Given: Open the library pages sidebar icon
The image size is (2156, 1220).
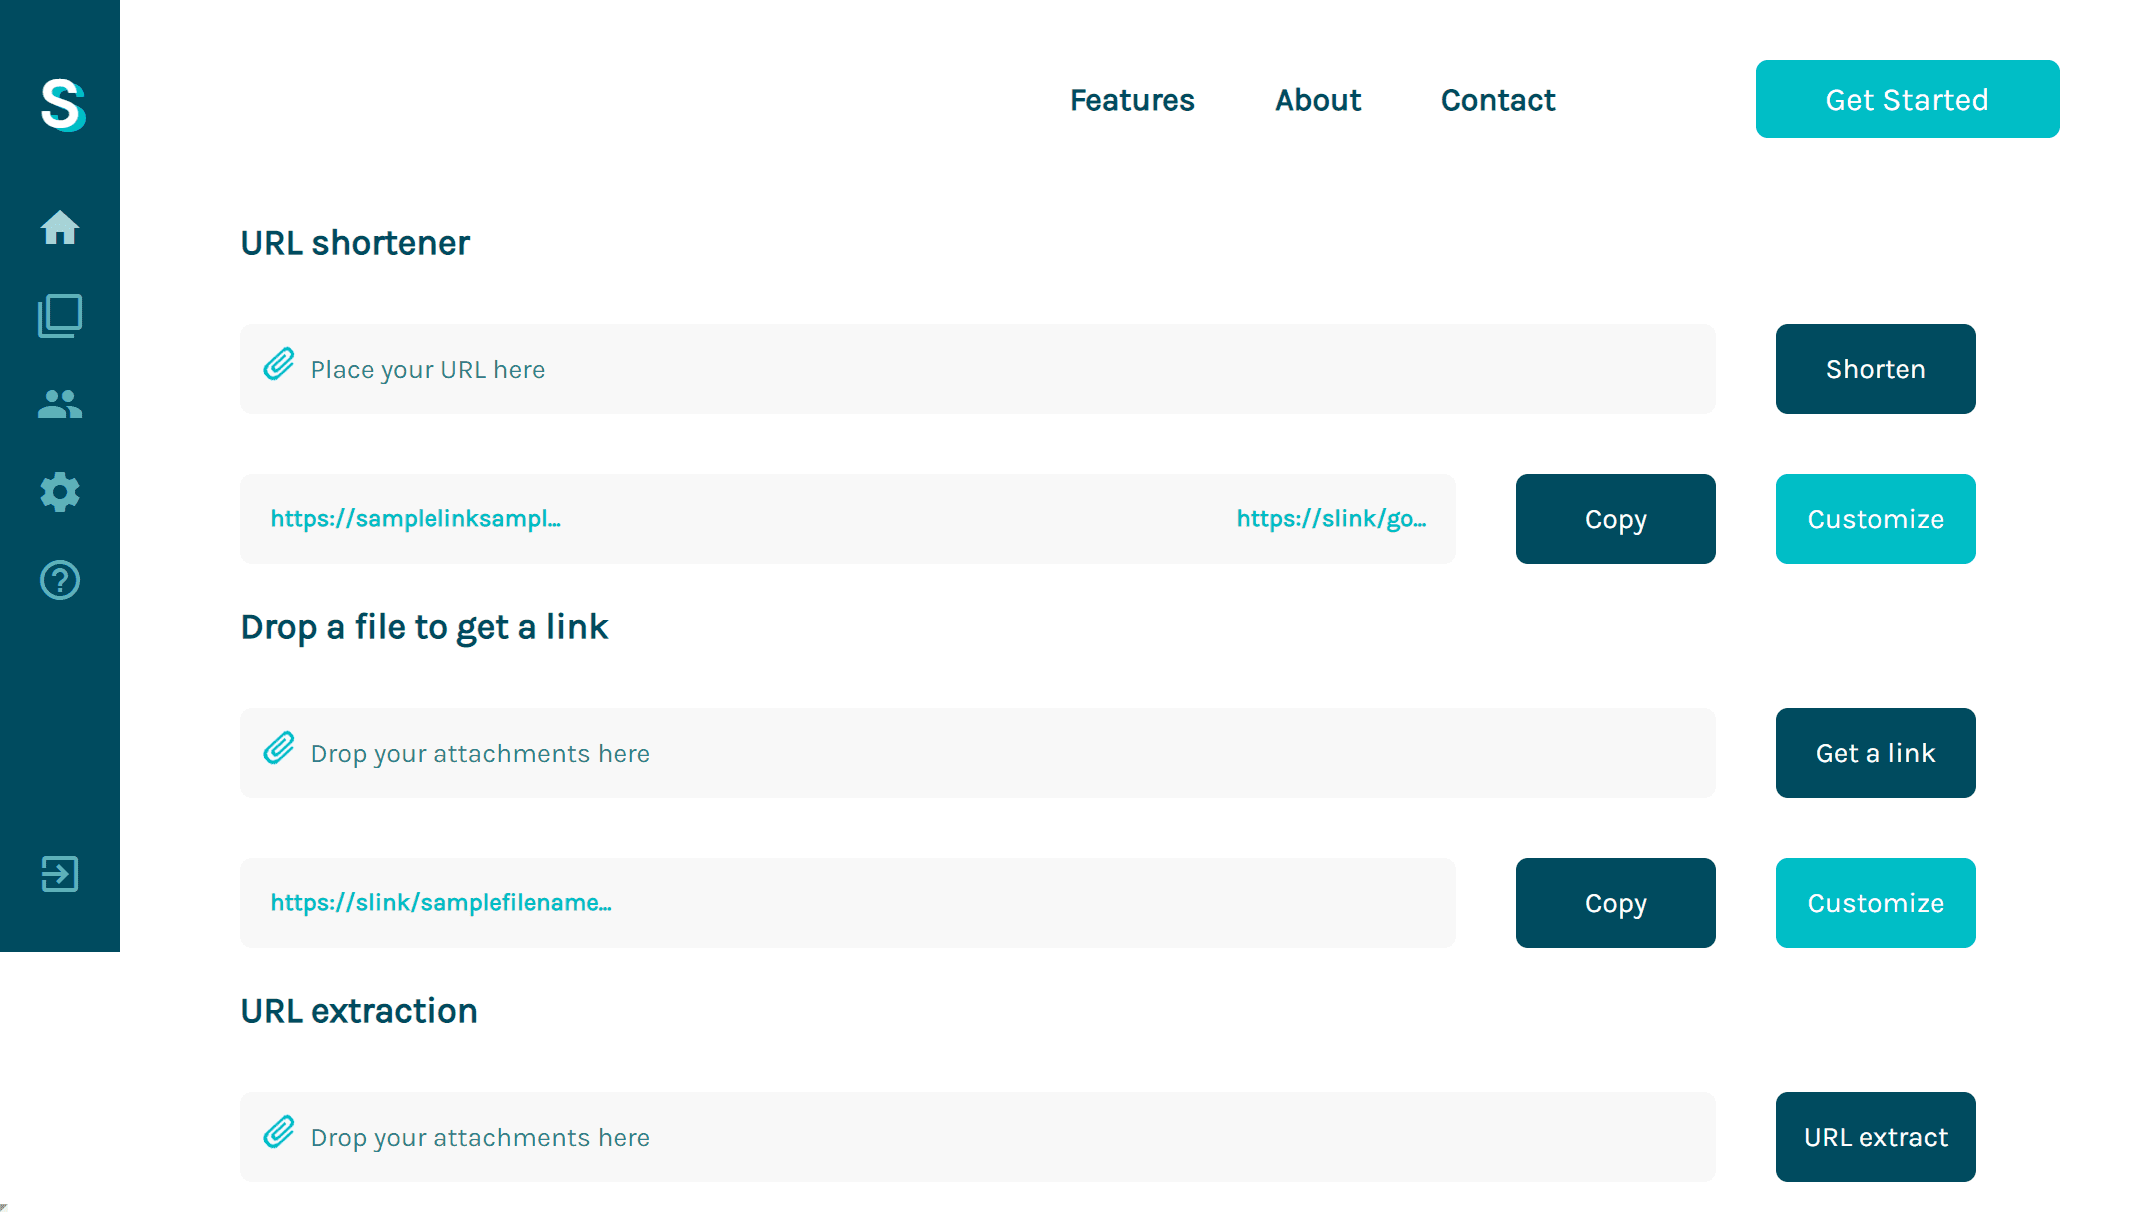Looking at the screenshot, I should (x=60, y=316).
